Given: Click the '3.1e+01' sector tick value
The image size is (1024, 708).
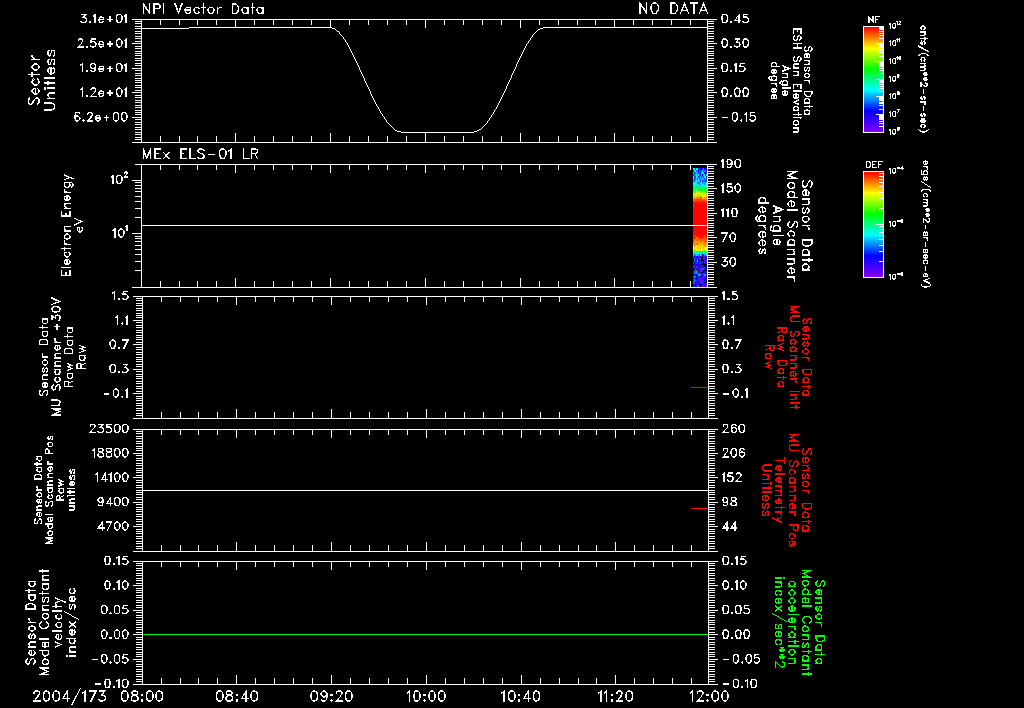Looking at the screenshot, I should tap(103, 18).
